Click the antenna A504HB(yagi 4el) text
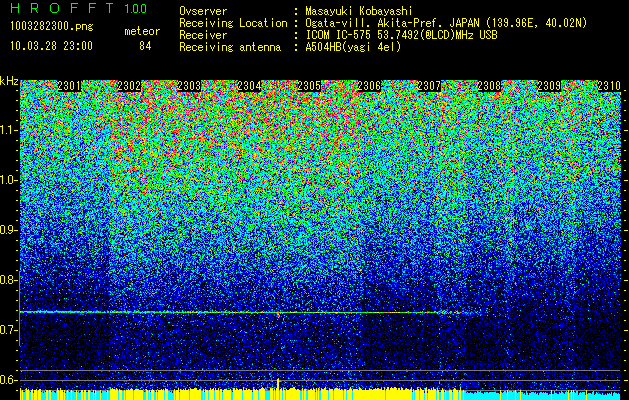This screenshot has width=629, height=400. [x=353, y=47]
